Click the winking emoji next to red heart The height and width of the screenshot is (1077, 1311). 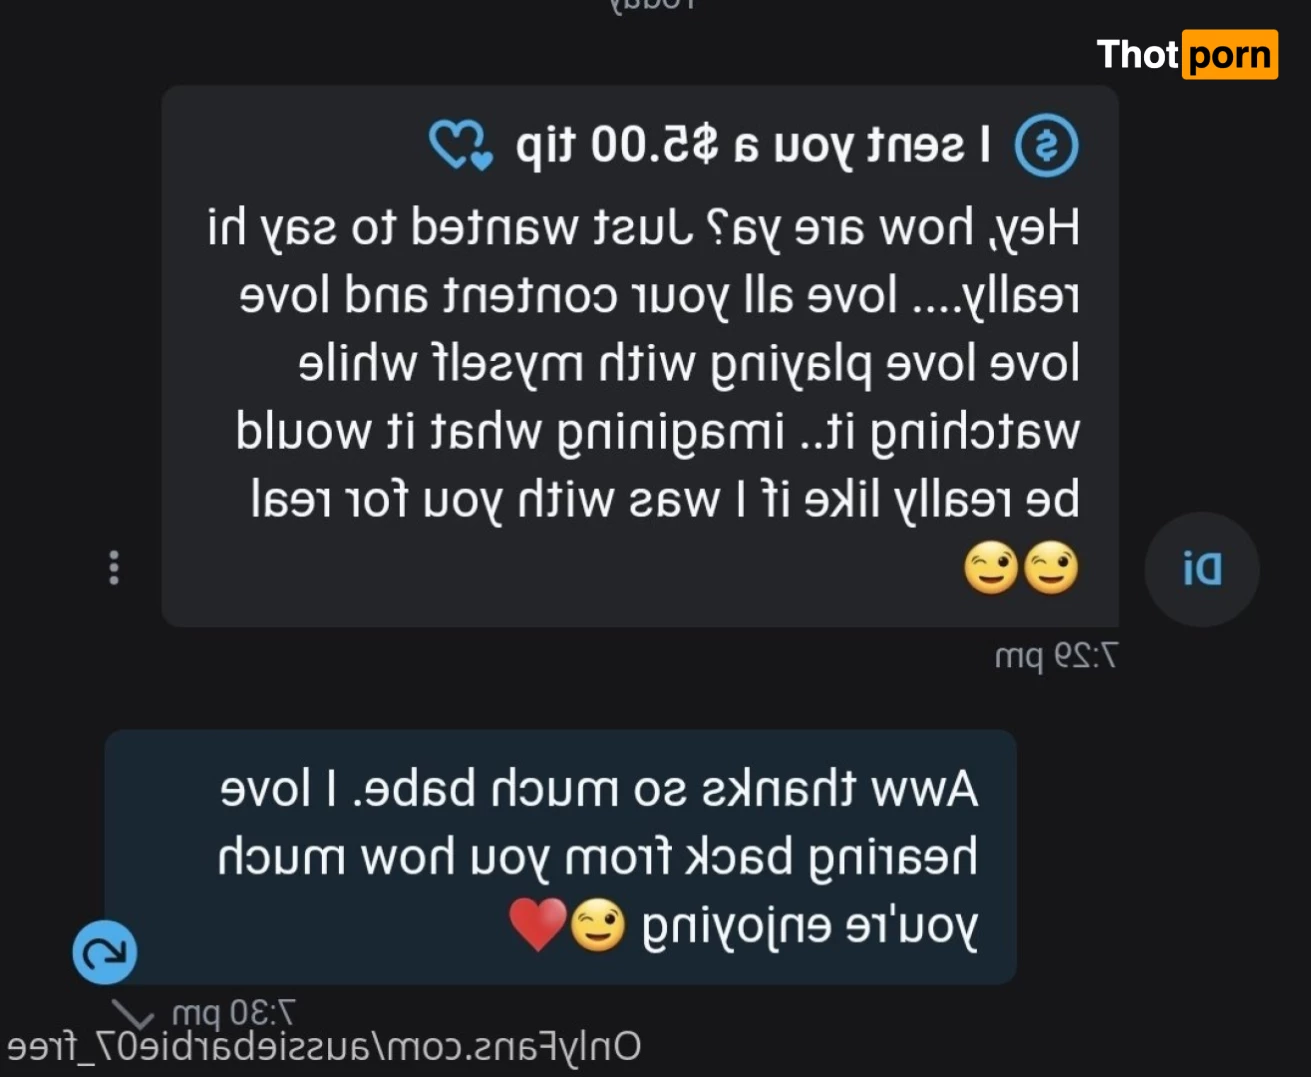pos(598,925)
